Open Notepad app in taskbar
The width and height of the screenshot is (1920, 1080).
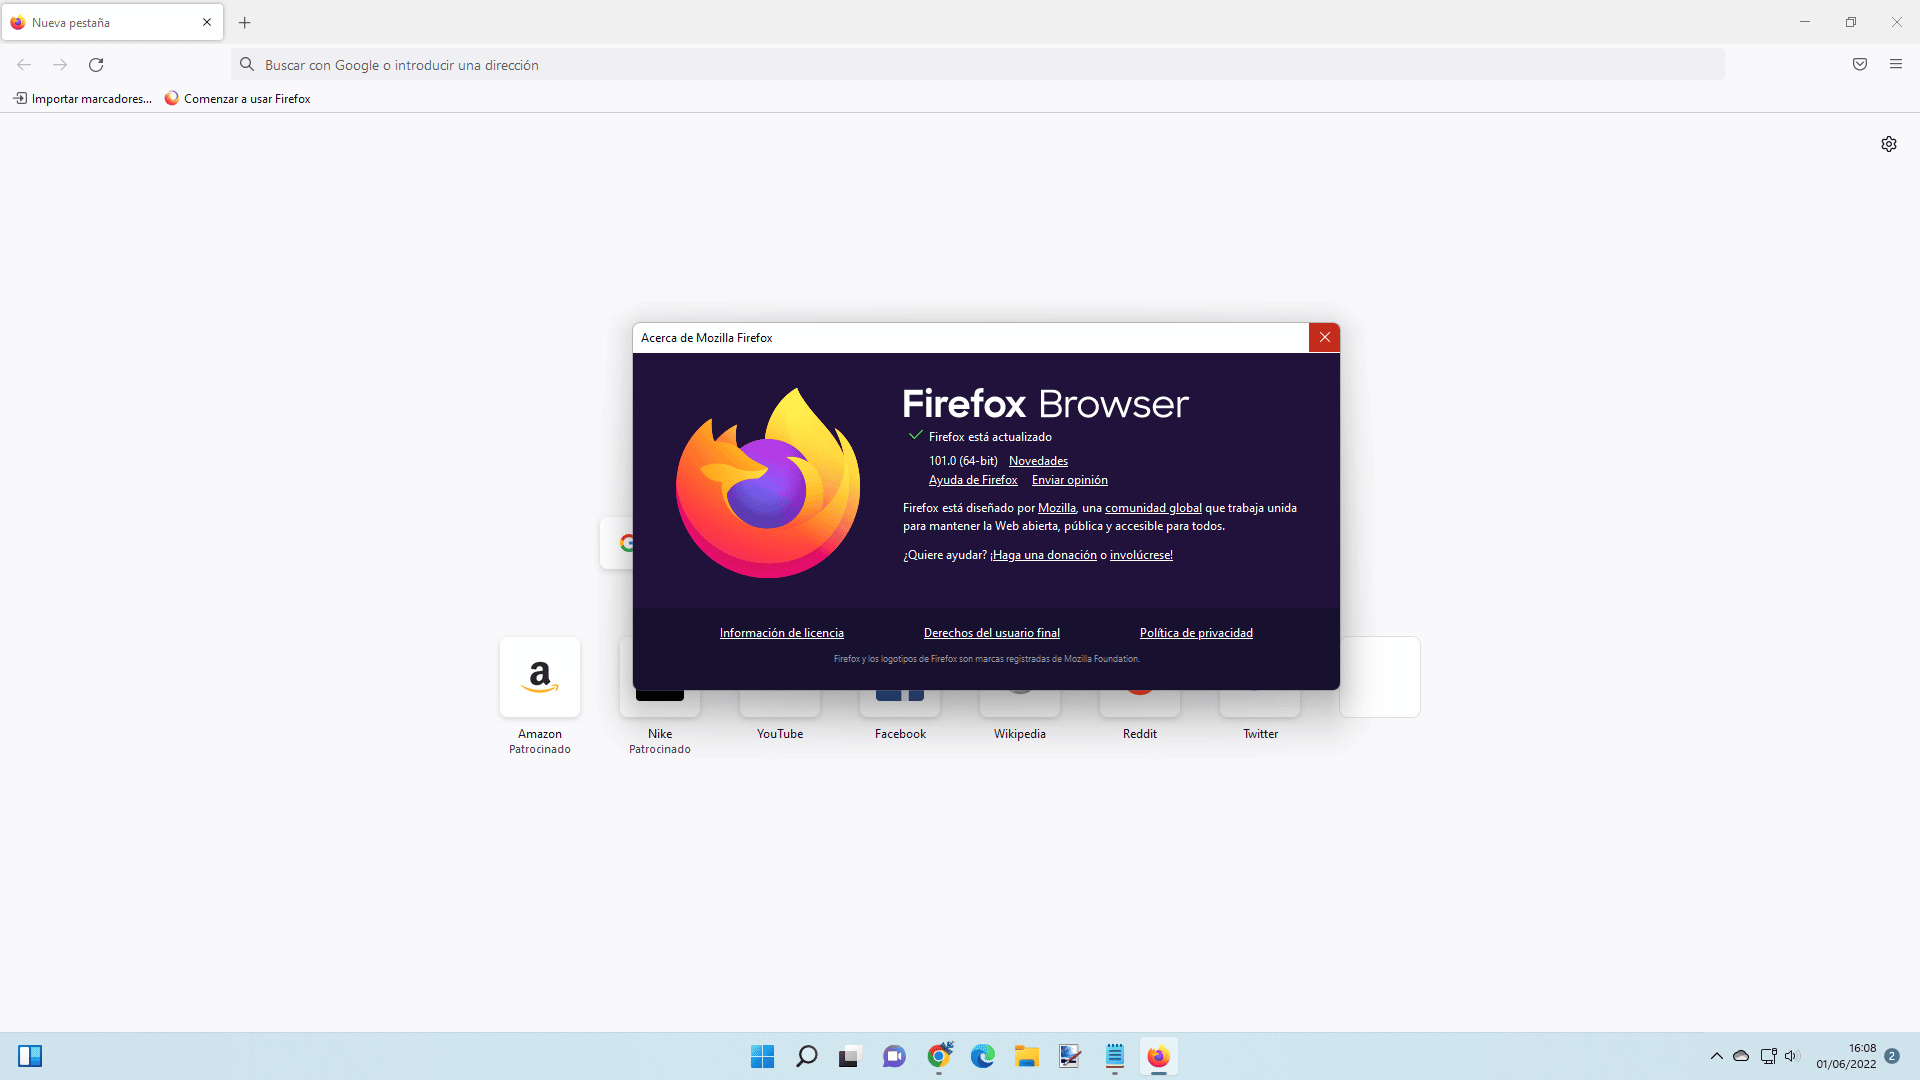(1115, 1056)
